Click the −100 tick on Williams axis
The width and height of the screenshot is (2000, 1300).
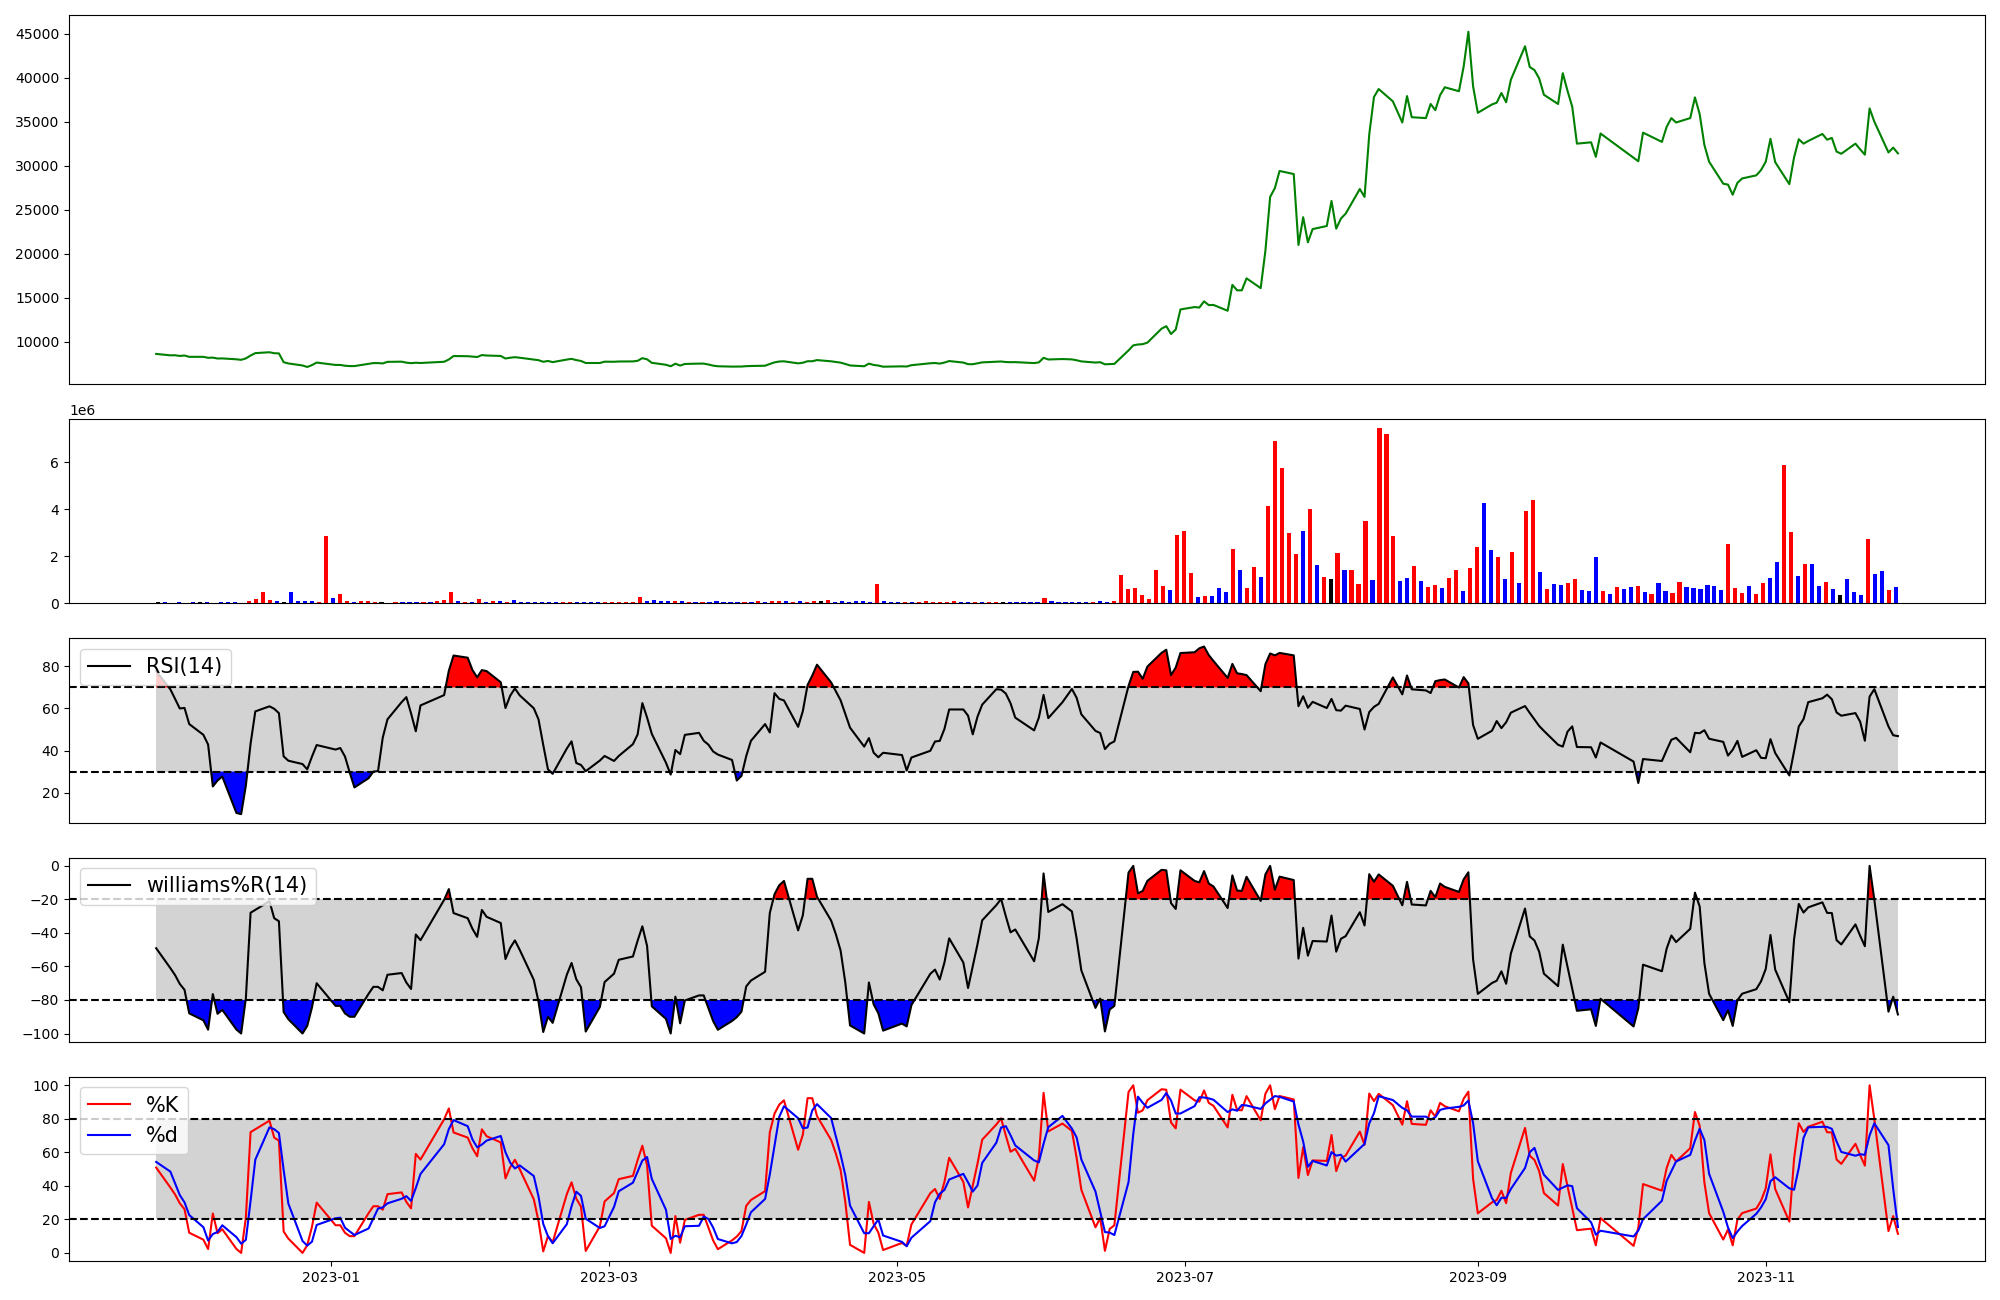click(39, 1034)
